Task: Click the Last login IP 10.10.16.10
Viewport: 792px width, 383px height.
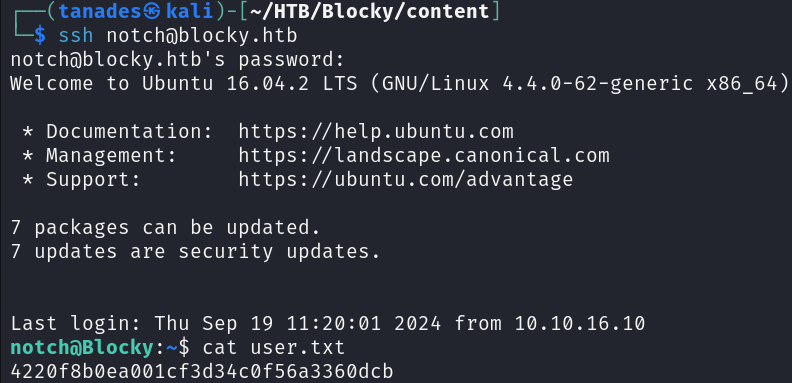Action: (x=580, y=323)
